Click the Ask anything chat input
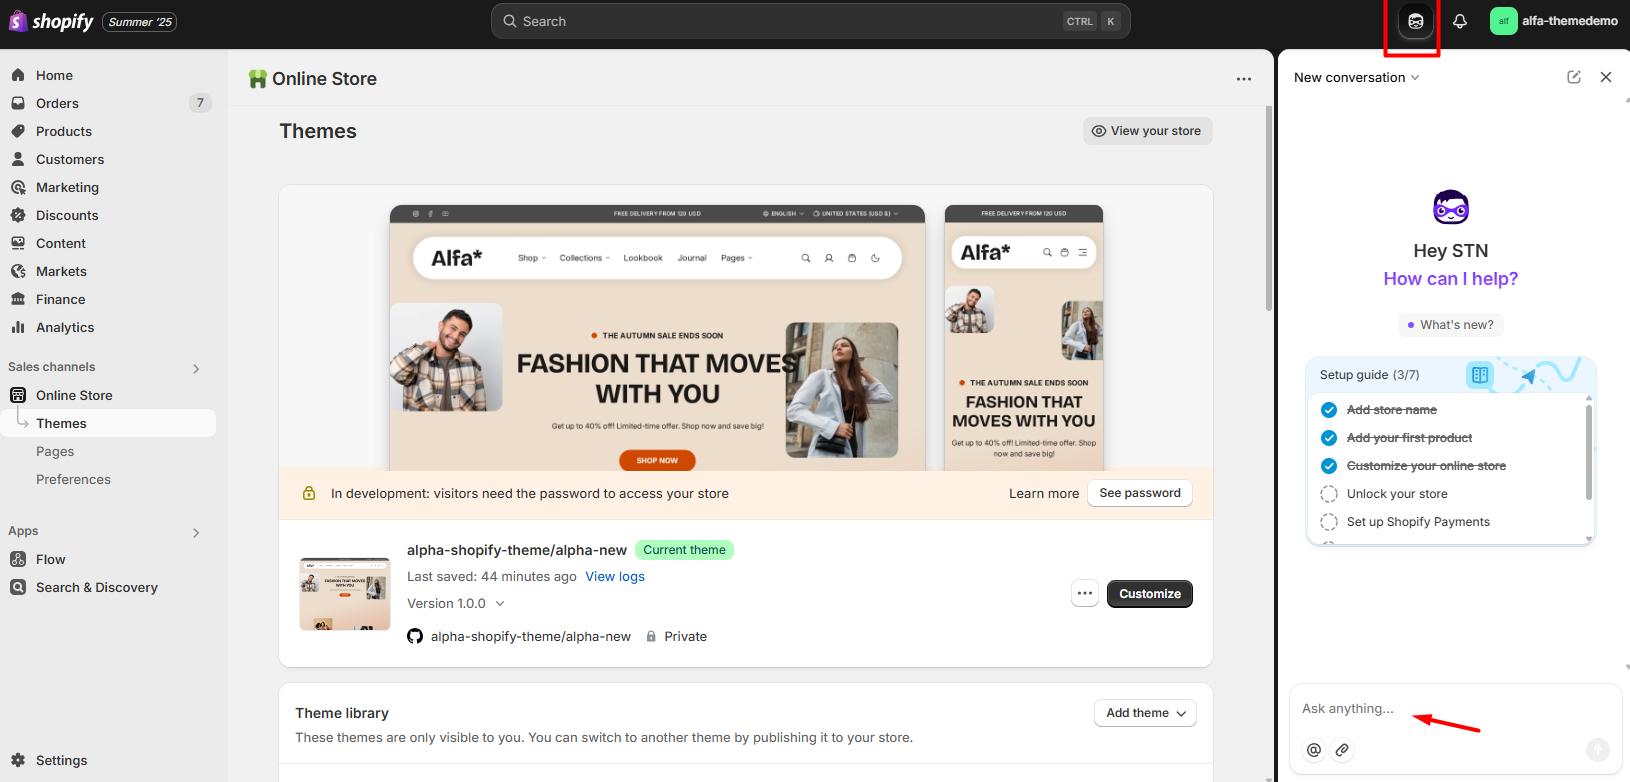This screenshot has width=1630, height=782. click(1455, 709)
